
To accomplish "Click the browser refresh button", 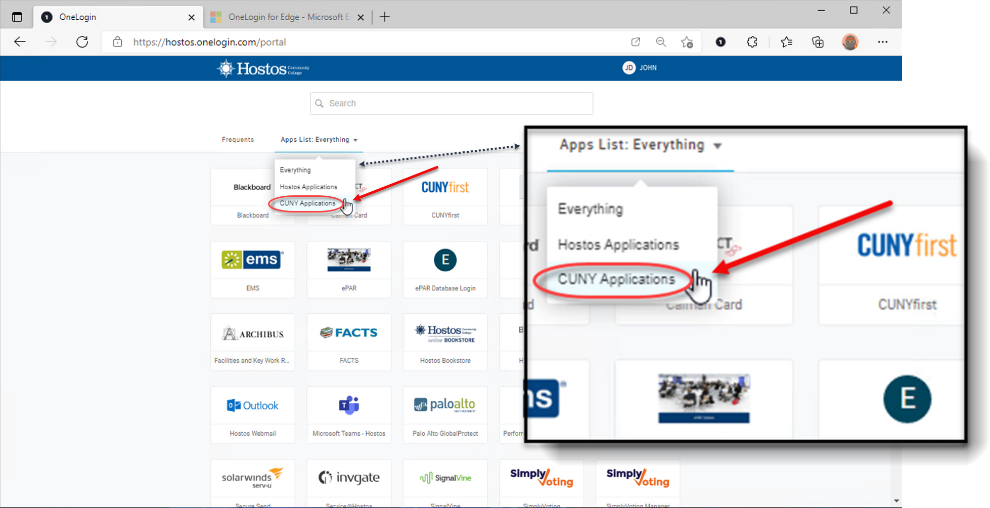I will (82, 42).
